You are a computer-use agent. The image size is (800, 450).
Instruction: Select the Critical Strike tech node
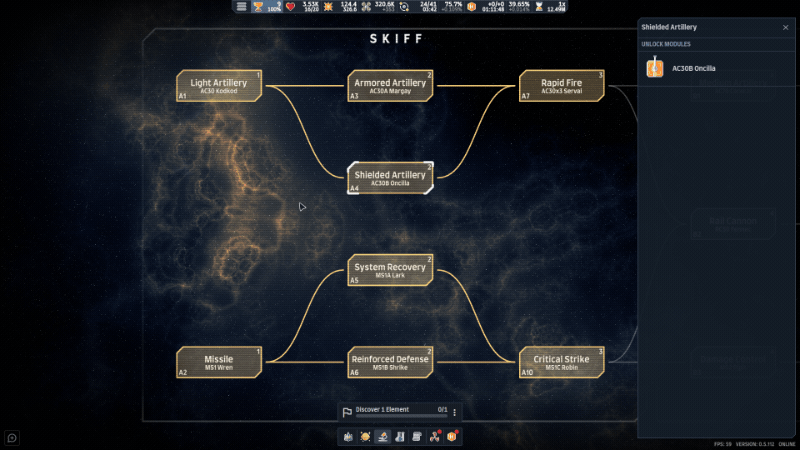coord(562,362)
